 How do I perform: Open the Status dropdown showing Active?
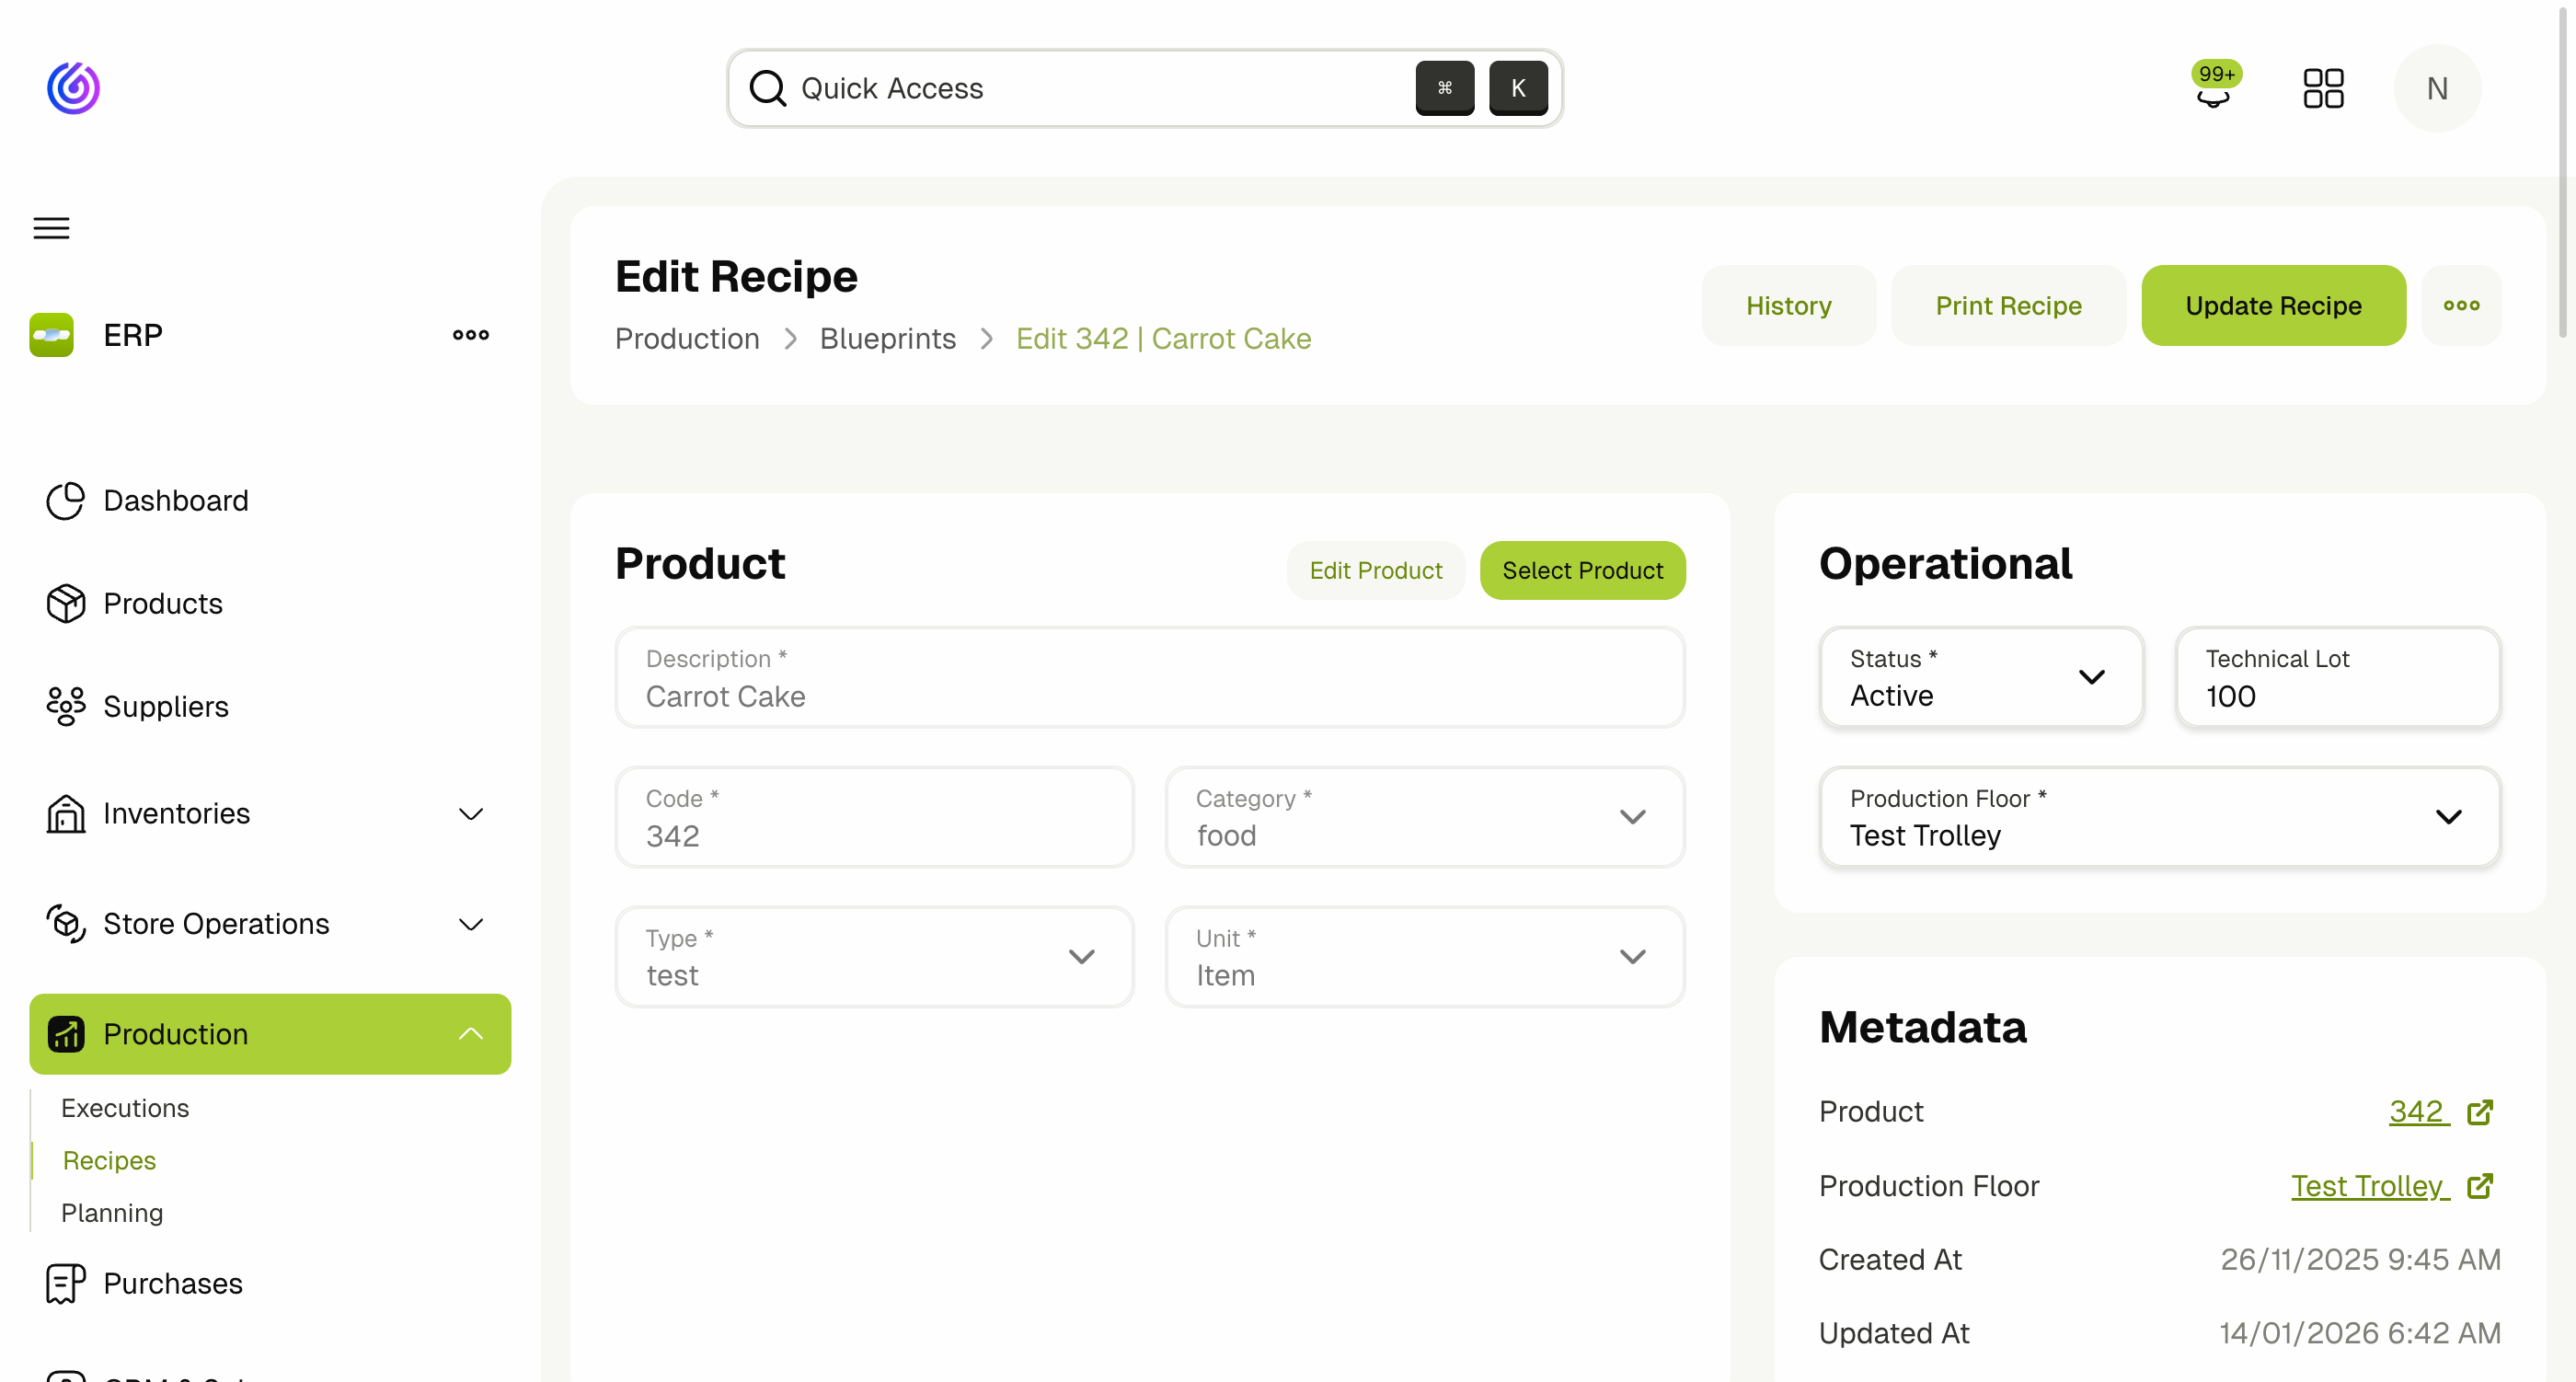(2093, 677)
